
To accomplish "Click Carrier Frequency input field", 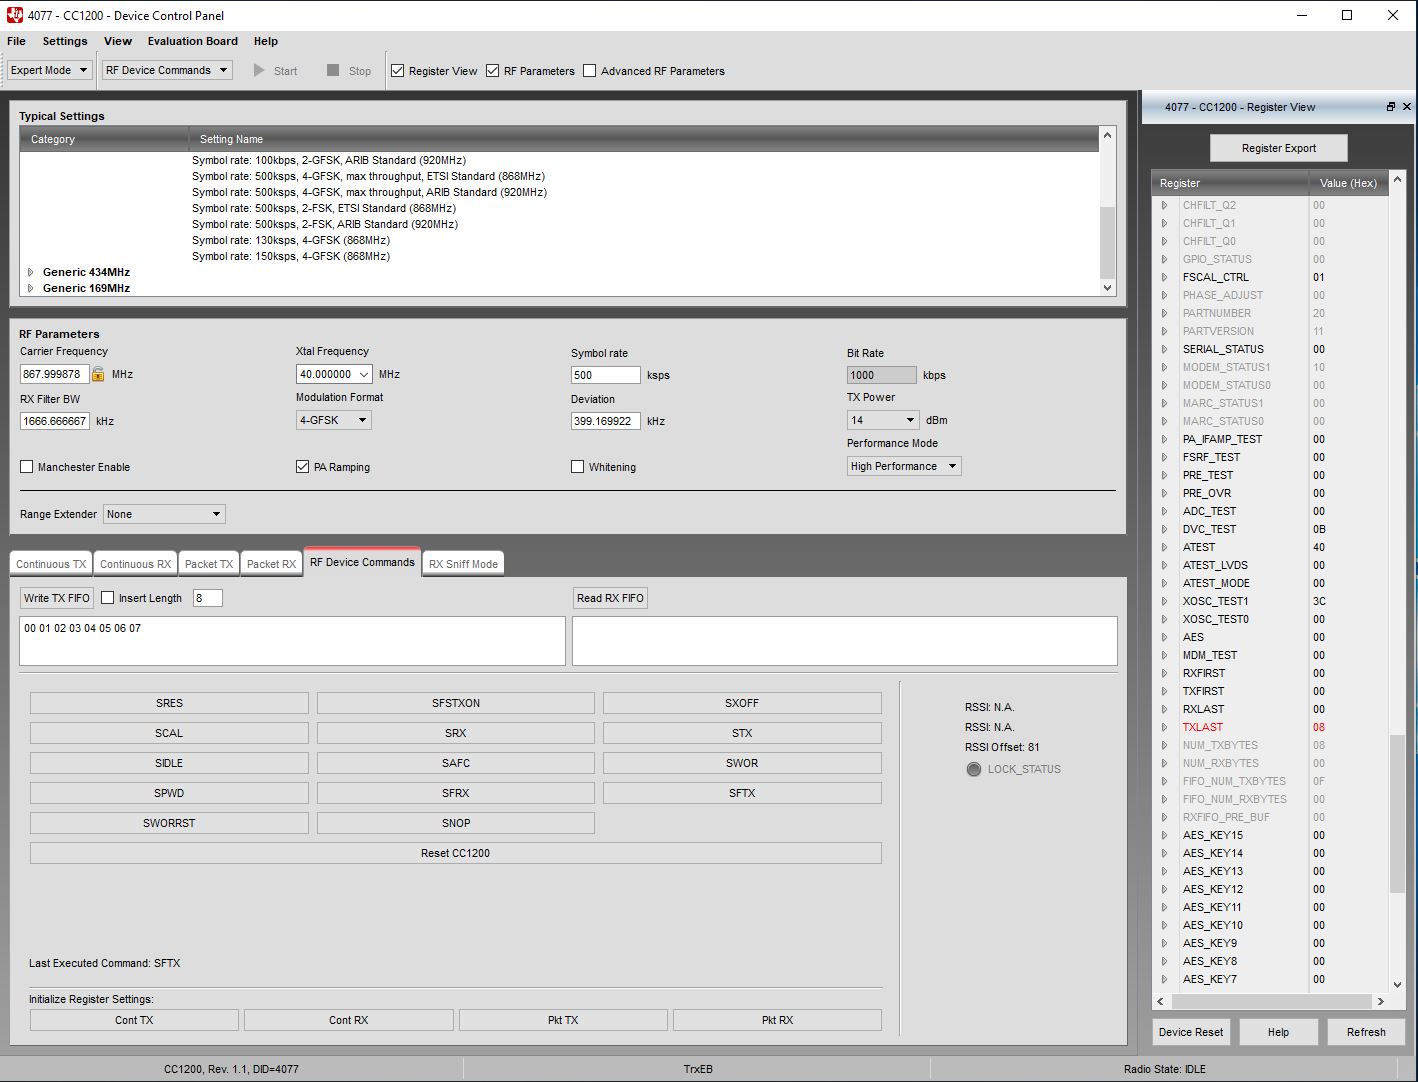I will [54, 374].
